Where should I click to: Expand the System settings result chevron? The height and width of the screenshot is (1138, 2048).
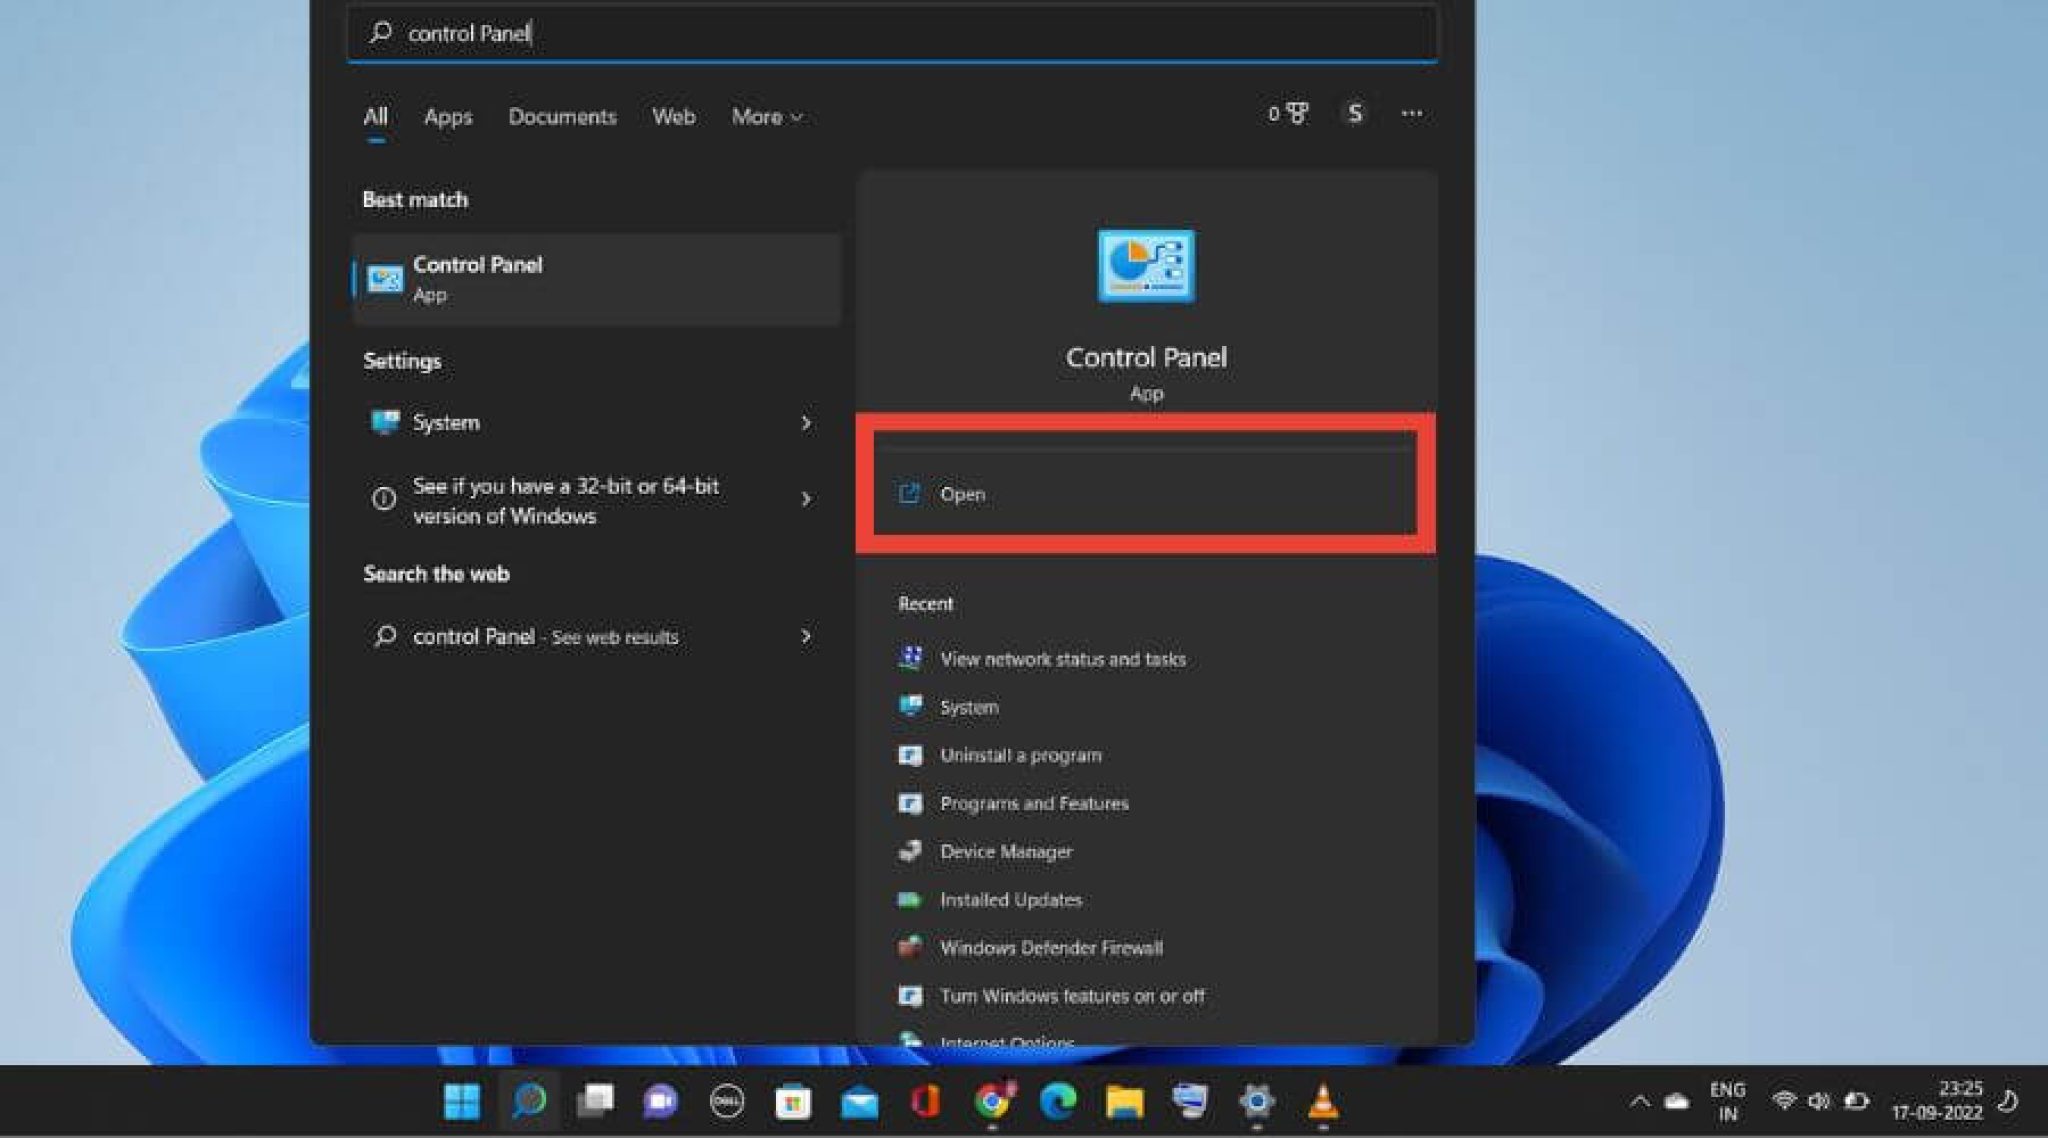[806, 423]
